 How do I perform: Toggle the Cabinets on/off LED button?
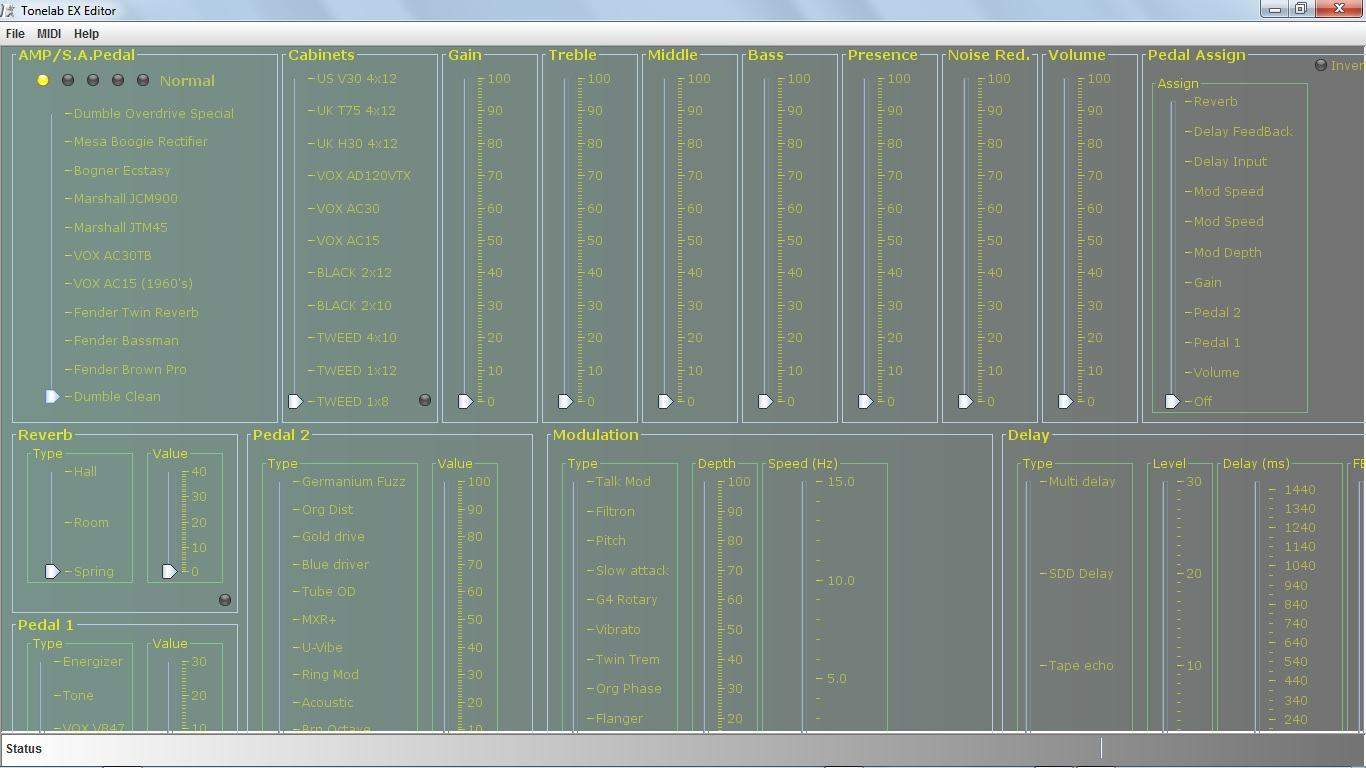pos(425,400)
